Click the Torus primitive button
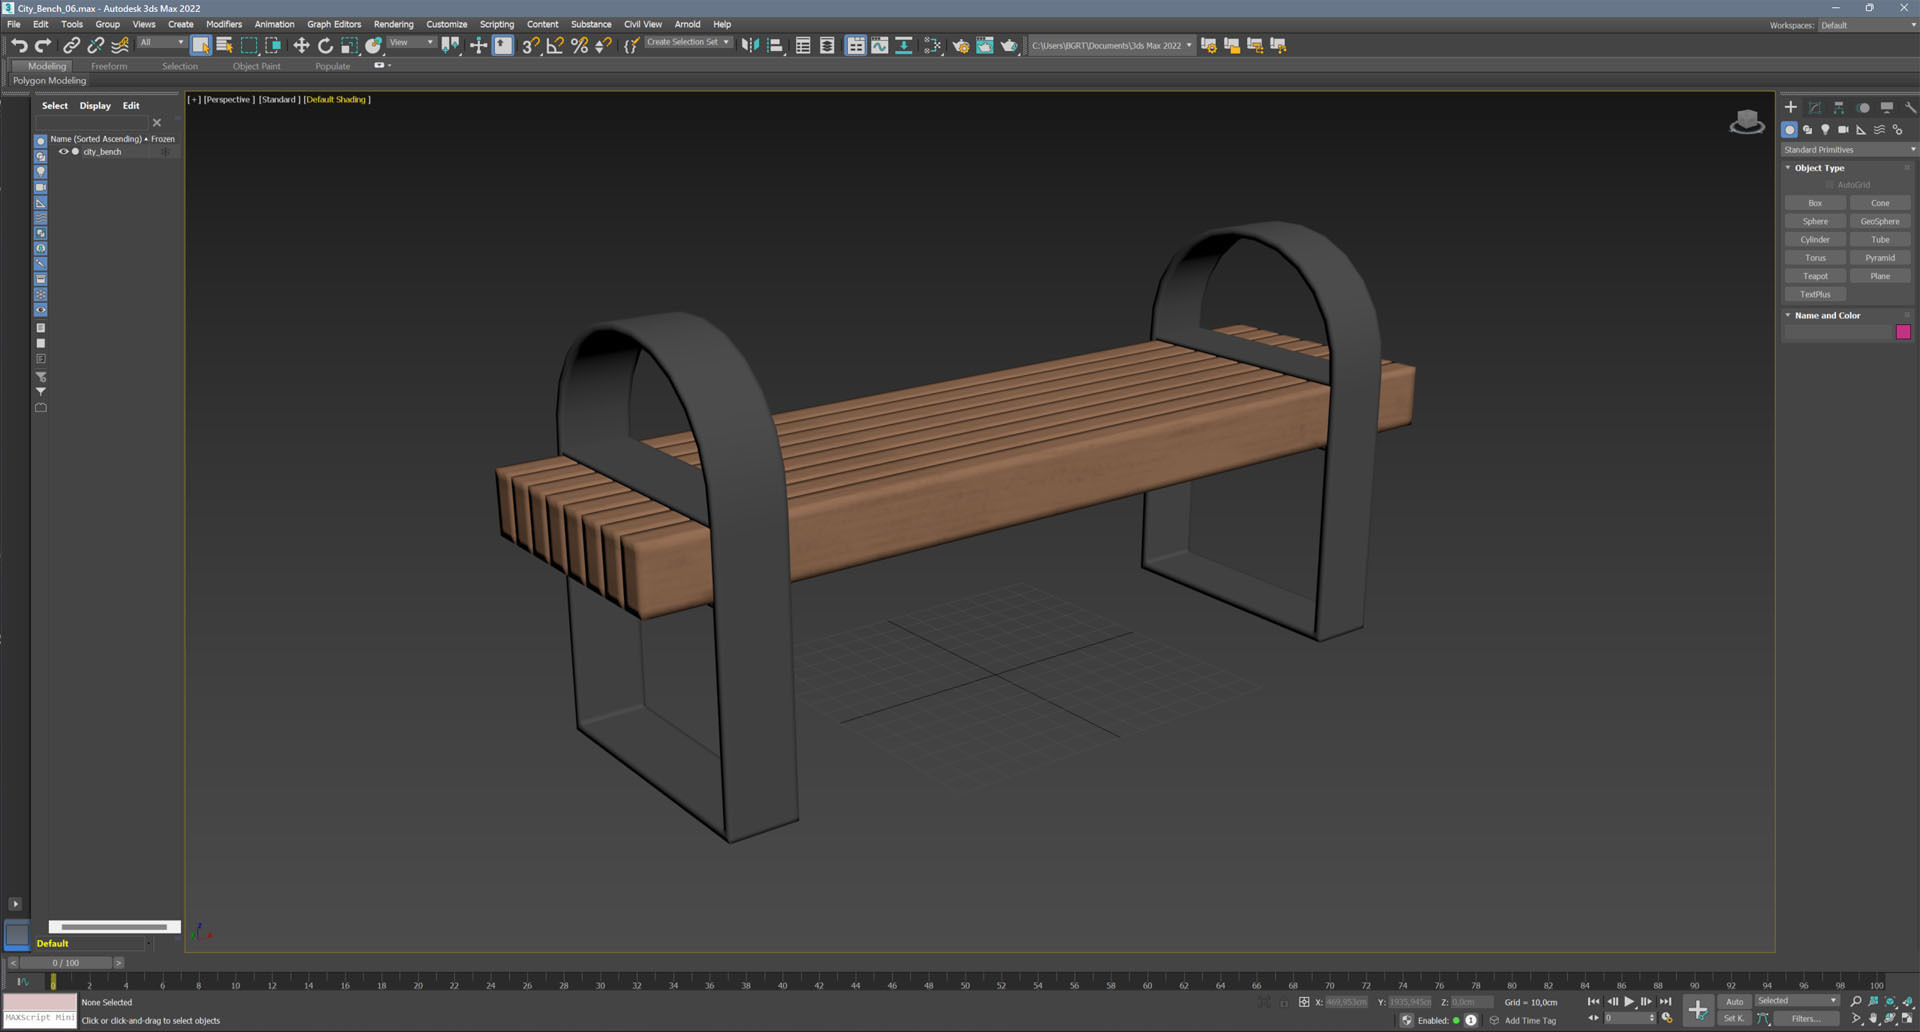Viewport: 1920px width, 1032px height. tap(1815, 258)
